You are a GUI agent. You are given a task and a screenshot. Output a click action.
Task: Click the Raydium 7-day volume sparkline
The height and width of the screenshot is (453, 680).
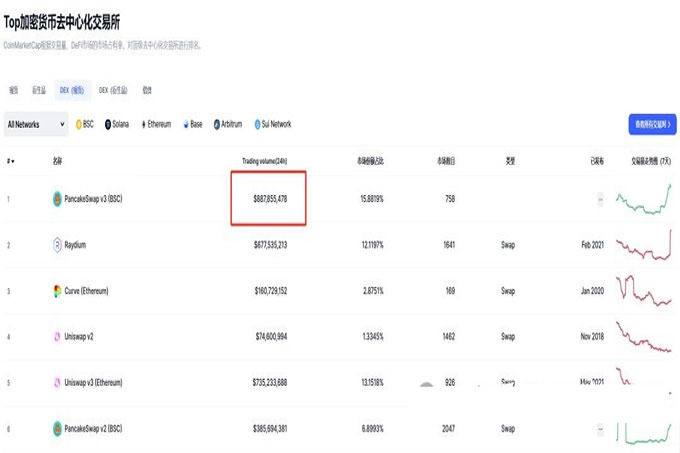coord(643,245)
